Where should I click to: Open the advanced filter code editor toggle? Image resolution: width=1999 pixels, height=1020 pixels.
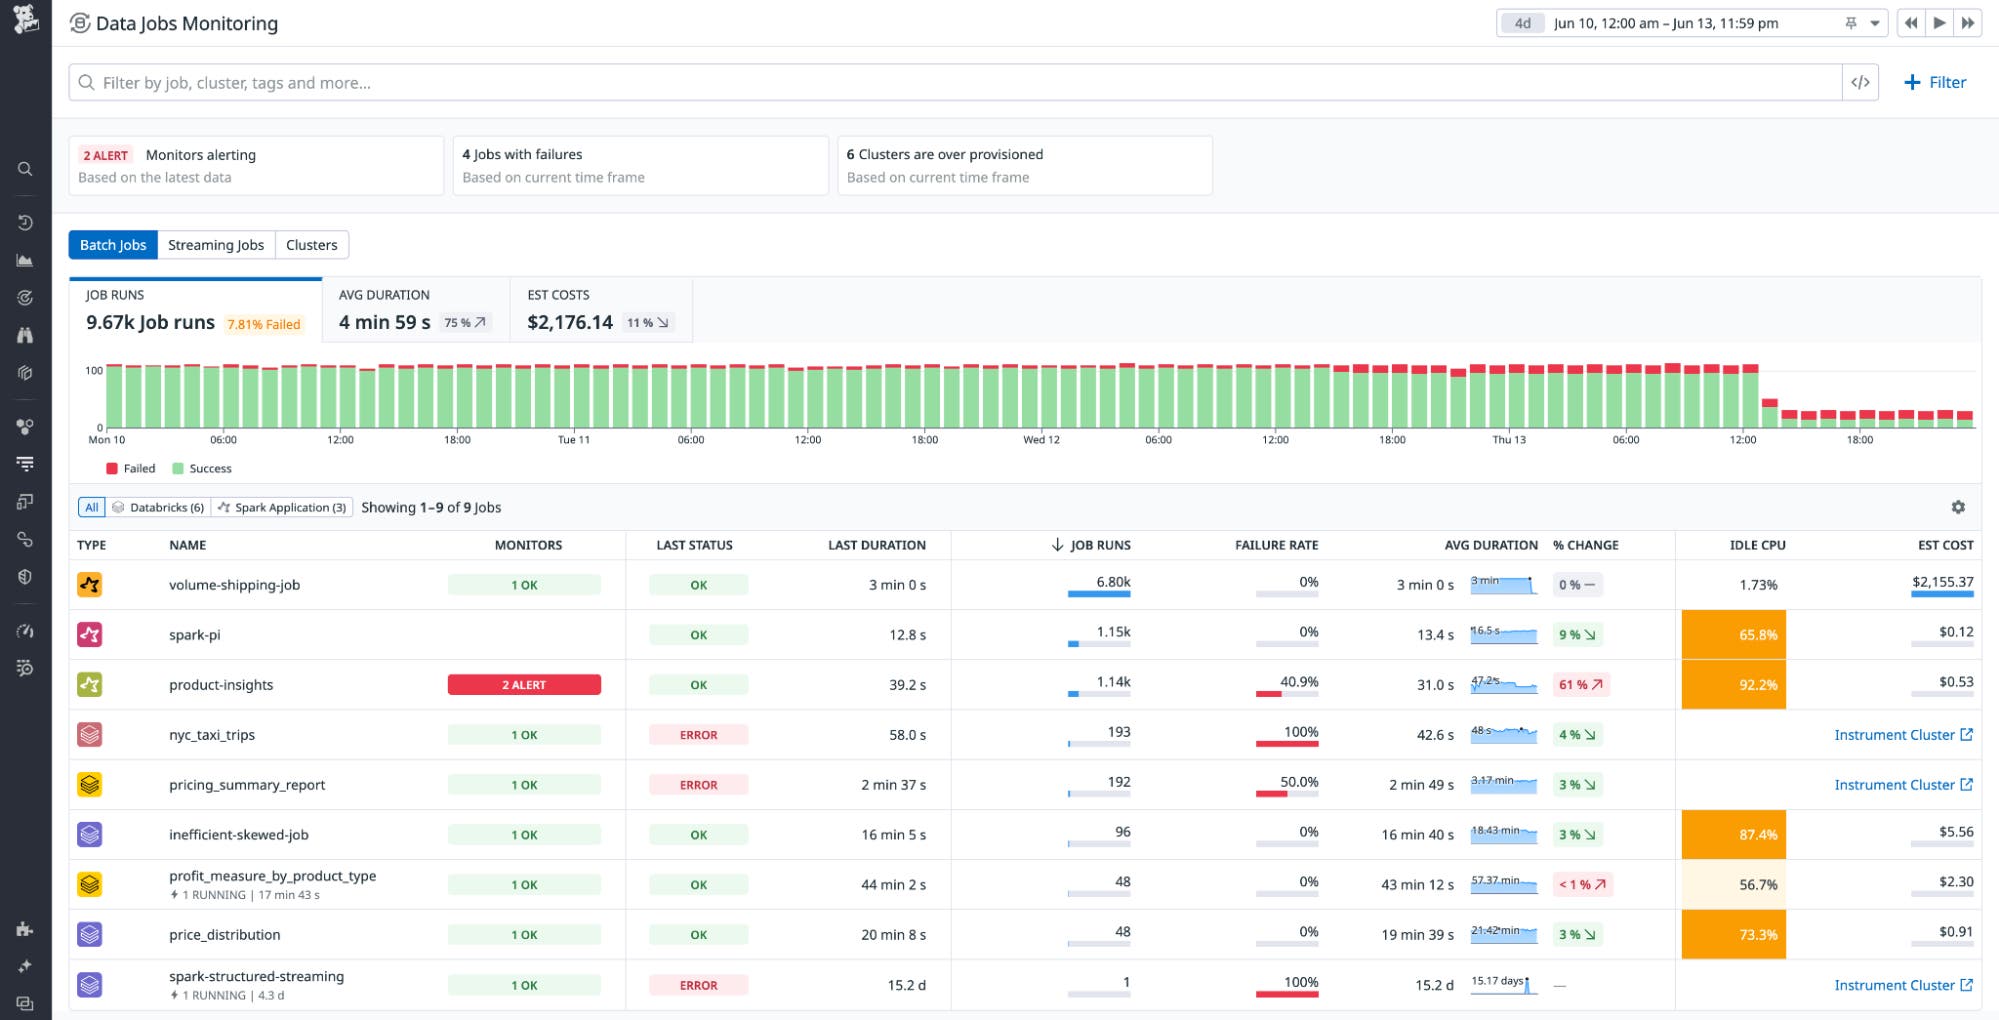(x=1861, y=82)
